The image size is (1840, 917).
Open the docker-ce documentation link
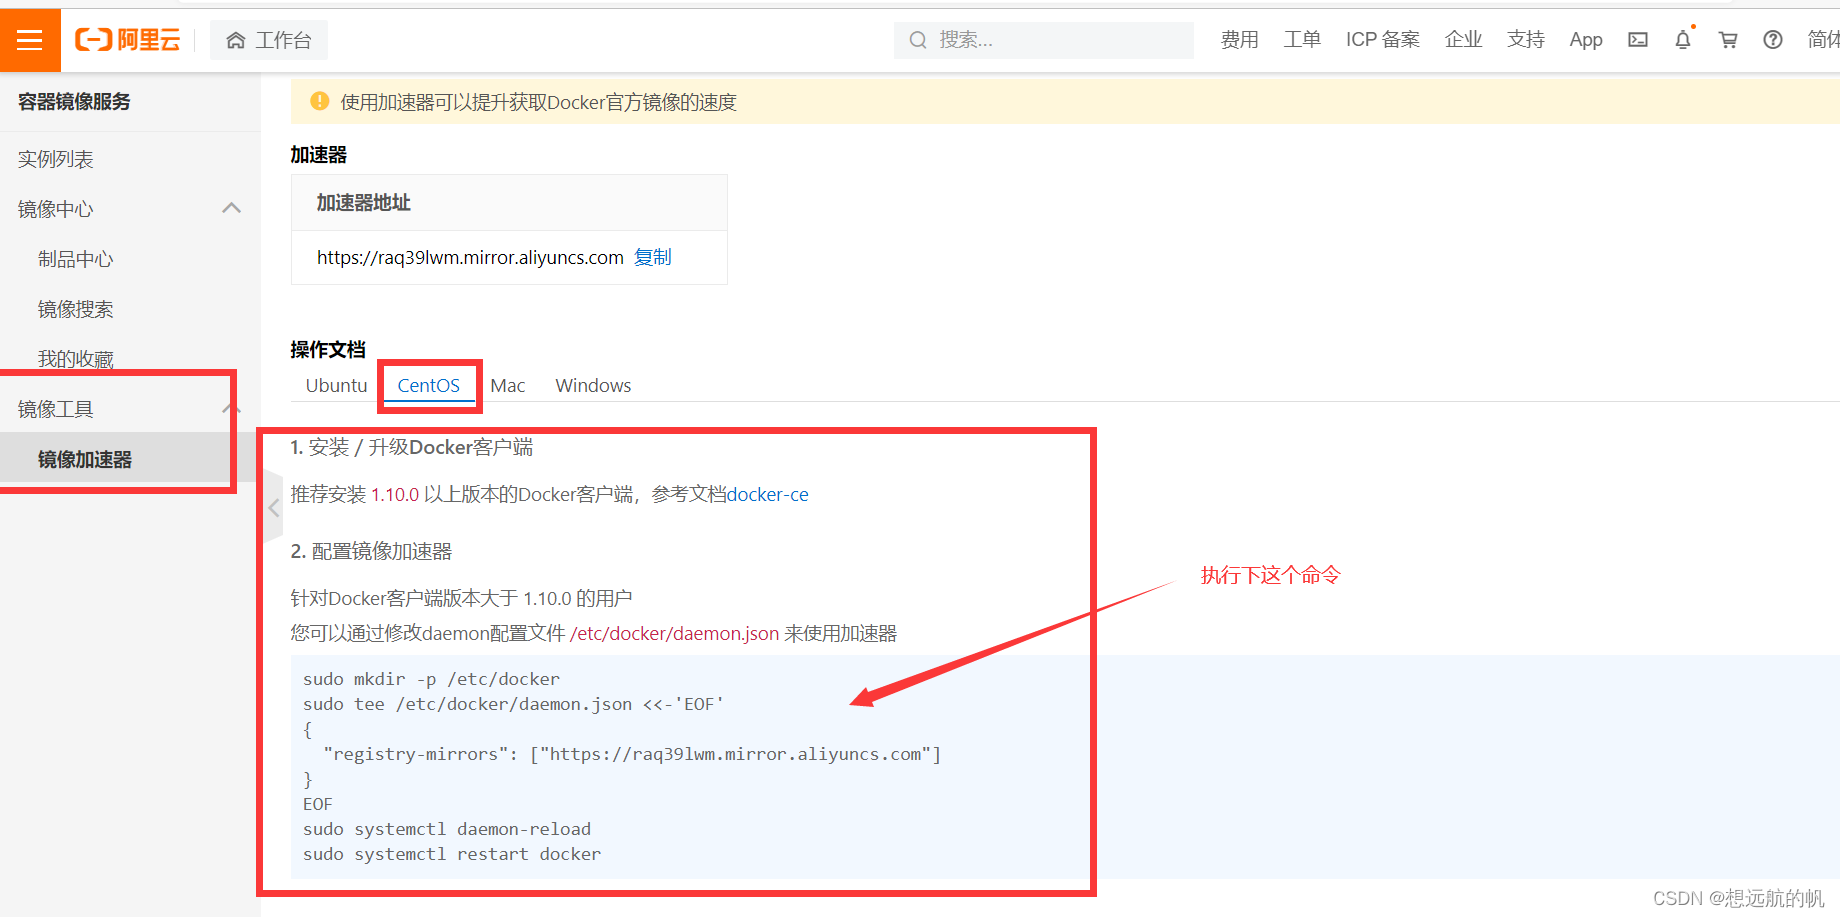click(x=767, y=494)
